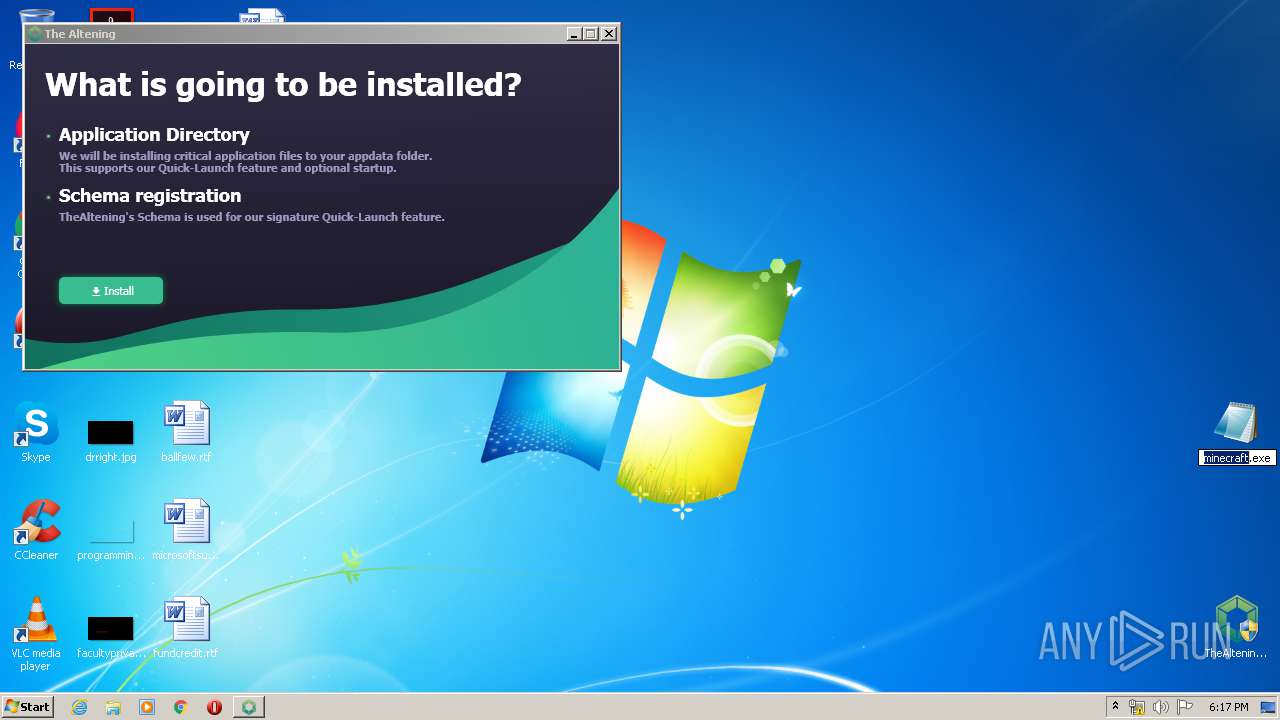Click the green Install button
1280x720 pixels.
(x=111, y=291)
